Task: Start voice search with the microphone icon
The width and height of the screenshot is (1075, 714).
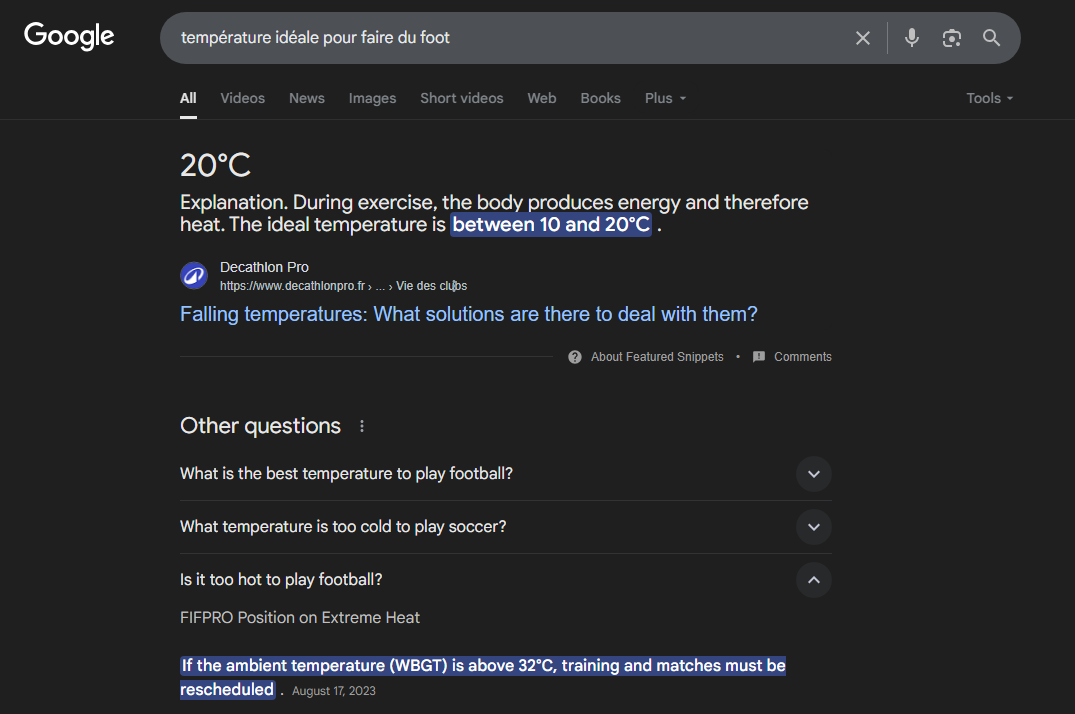Action: pos(912,38)
